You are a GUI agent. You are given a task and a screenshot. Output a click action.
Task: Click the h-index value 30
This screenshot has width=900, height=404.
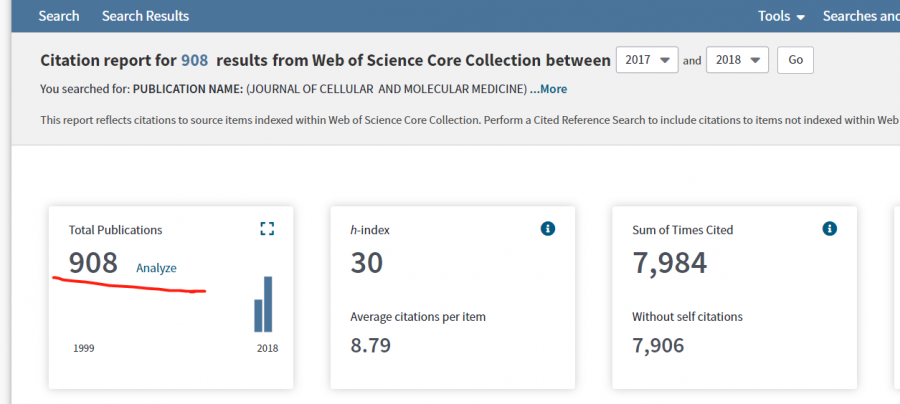366,263
